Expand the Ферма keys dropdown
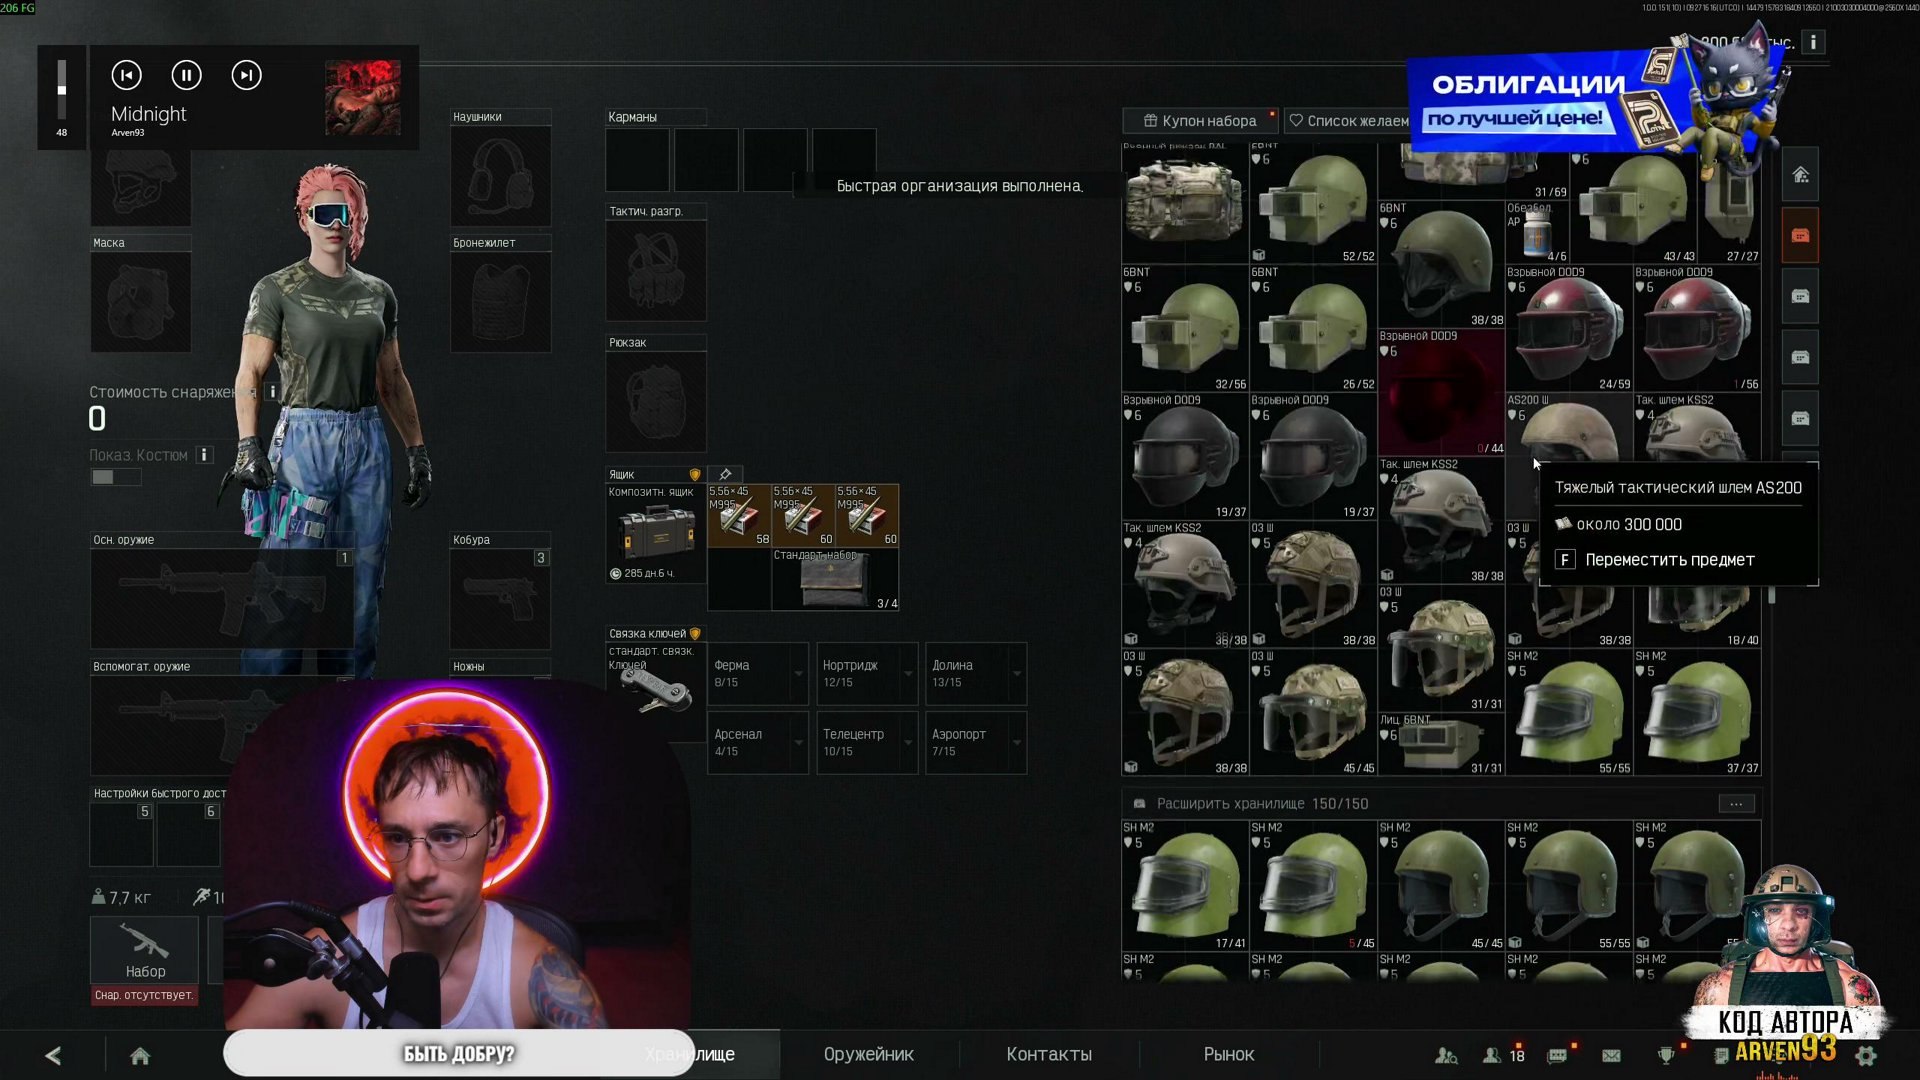The width and height of the screenshot is (1920, 1080). point(798,673)
